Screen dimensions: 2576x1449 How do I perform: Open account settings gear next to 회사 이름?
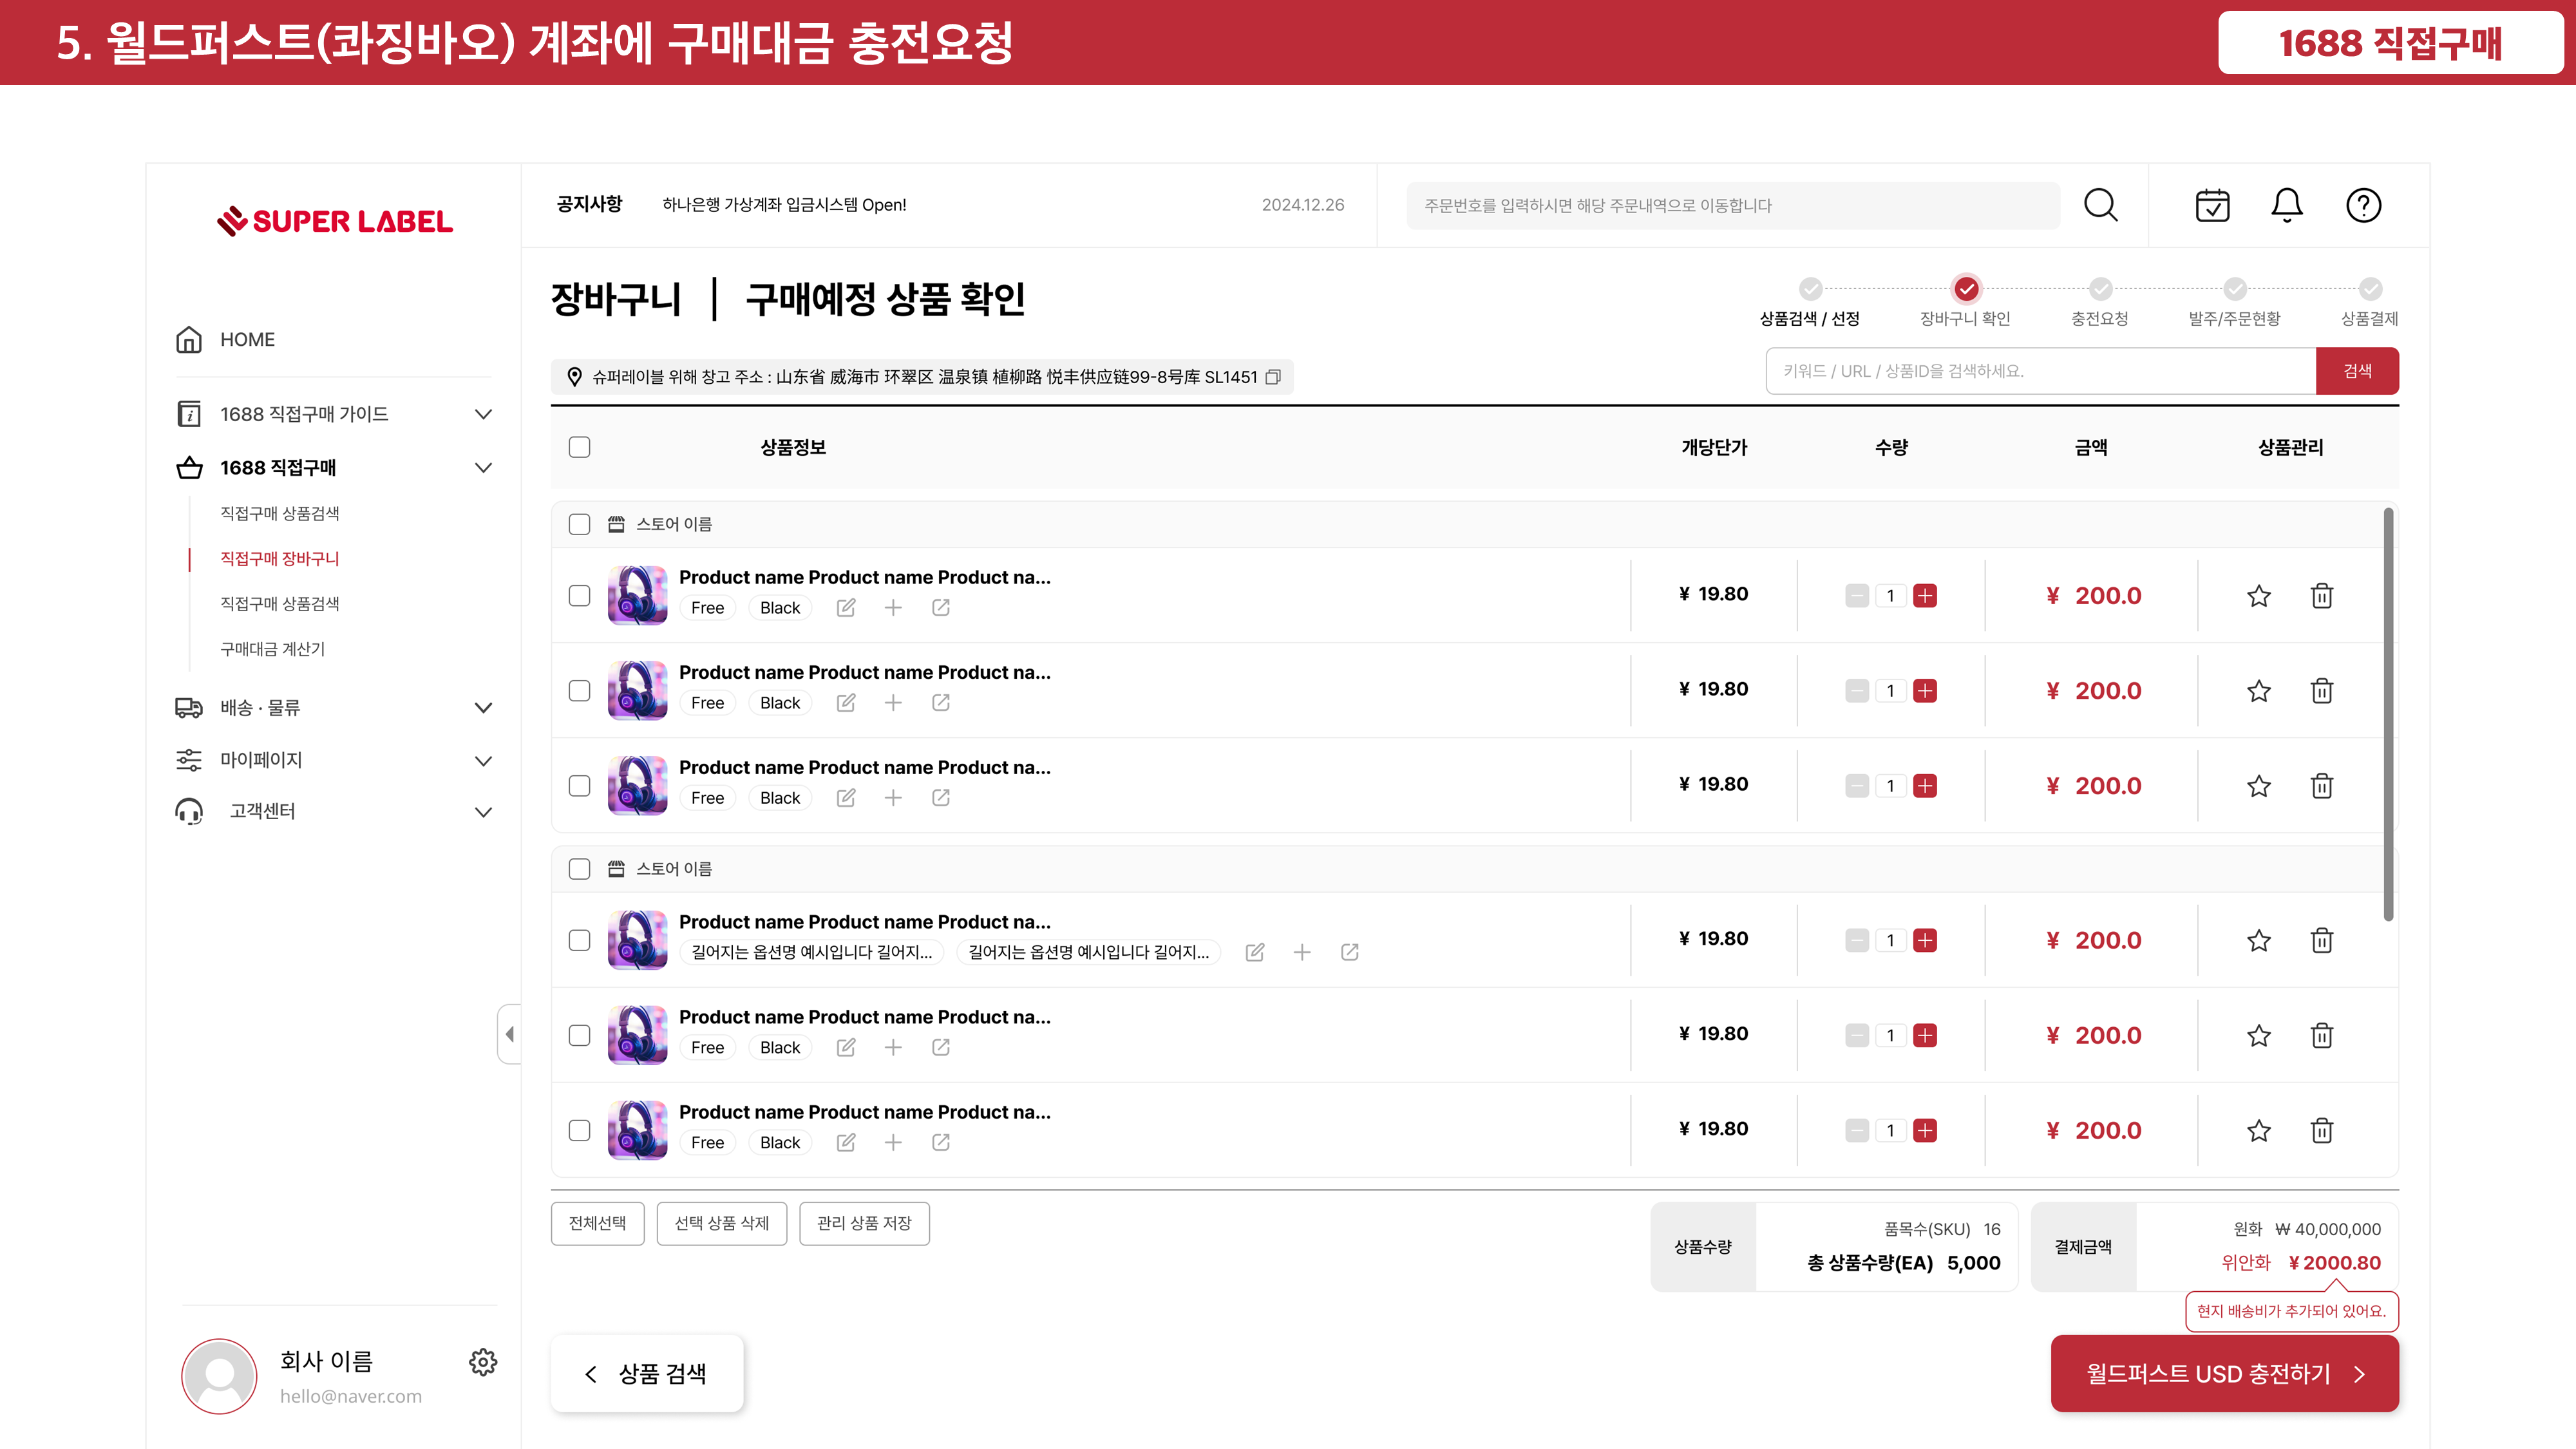[x=483, y=1362]
